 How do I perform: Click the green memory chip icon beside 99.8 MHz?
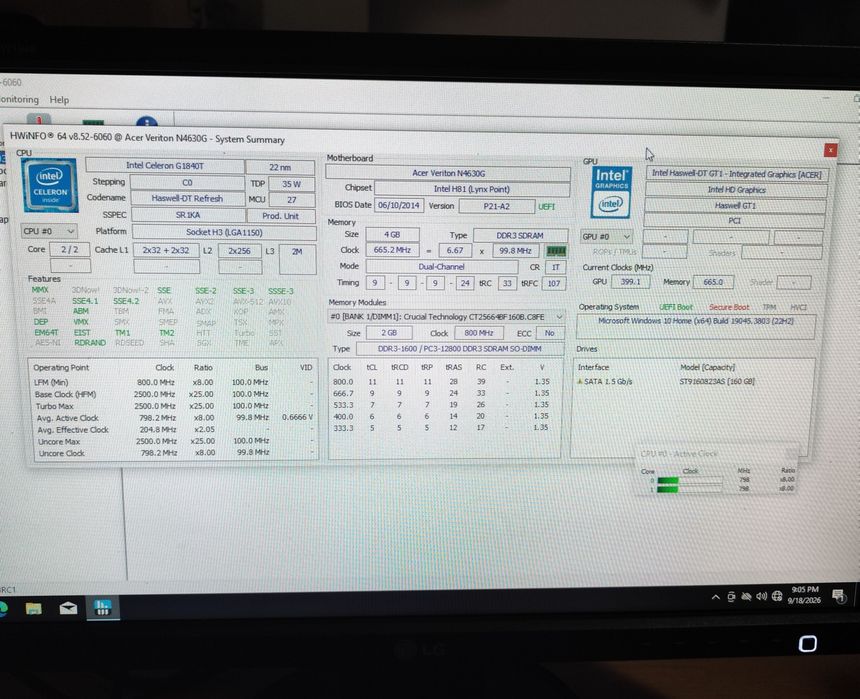pos(556,251)
